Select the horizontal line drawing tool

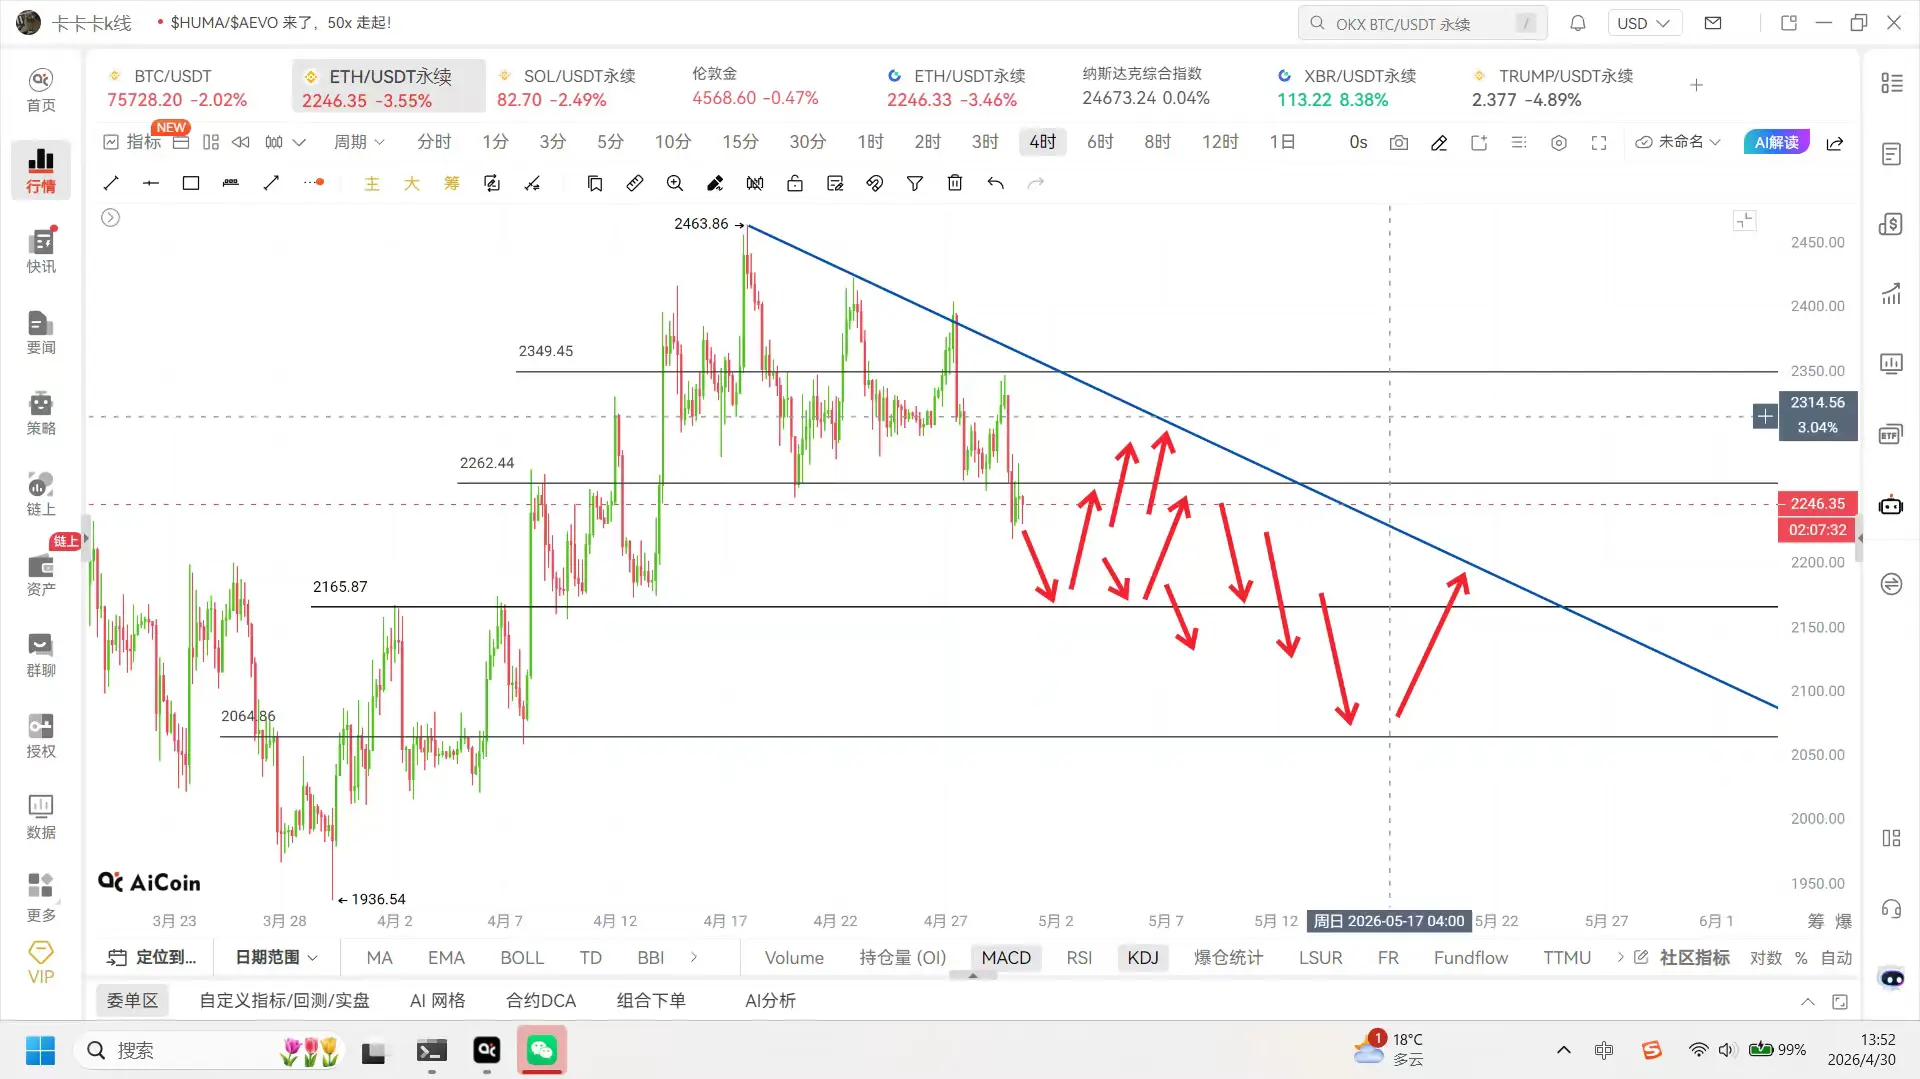(x=151, y=183)
